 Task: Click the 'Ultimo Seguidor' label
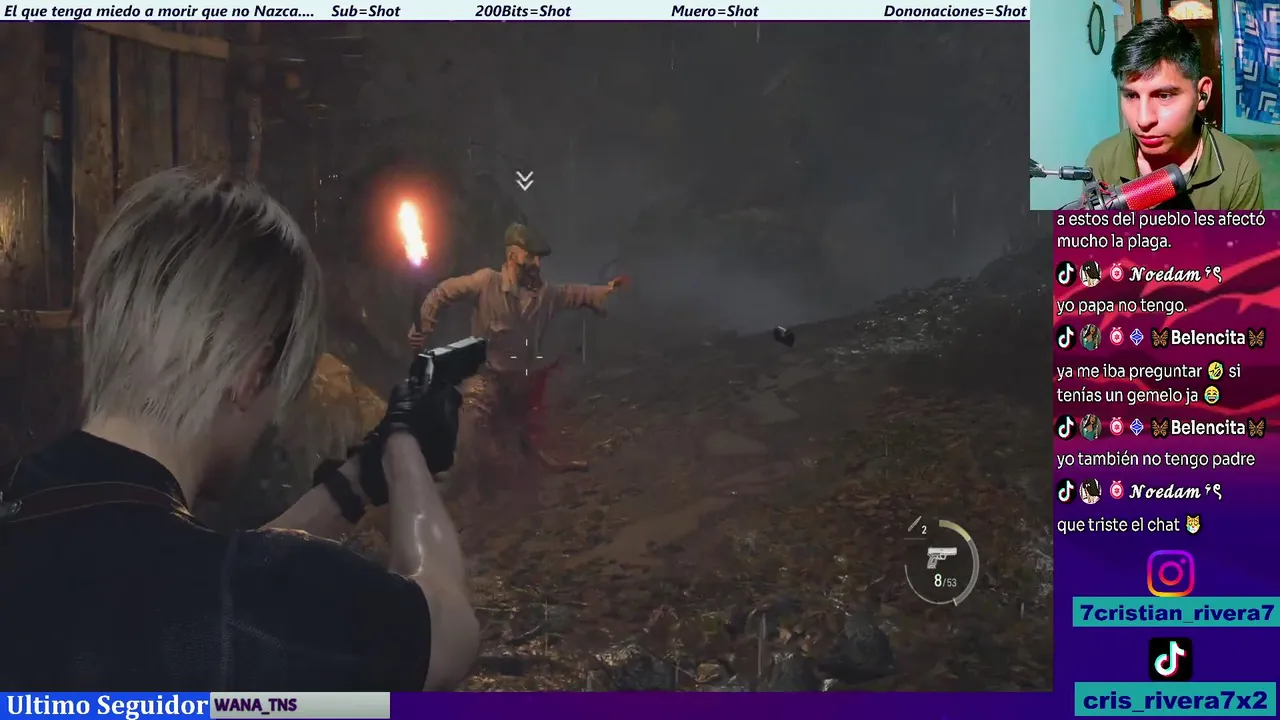(x=106, y=705)
